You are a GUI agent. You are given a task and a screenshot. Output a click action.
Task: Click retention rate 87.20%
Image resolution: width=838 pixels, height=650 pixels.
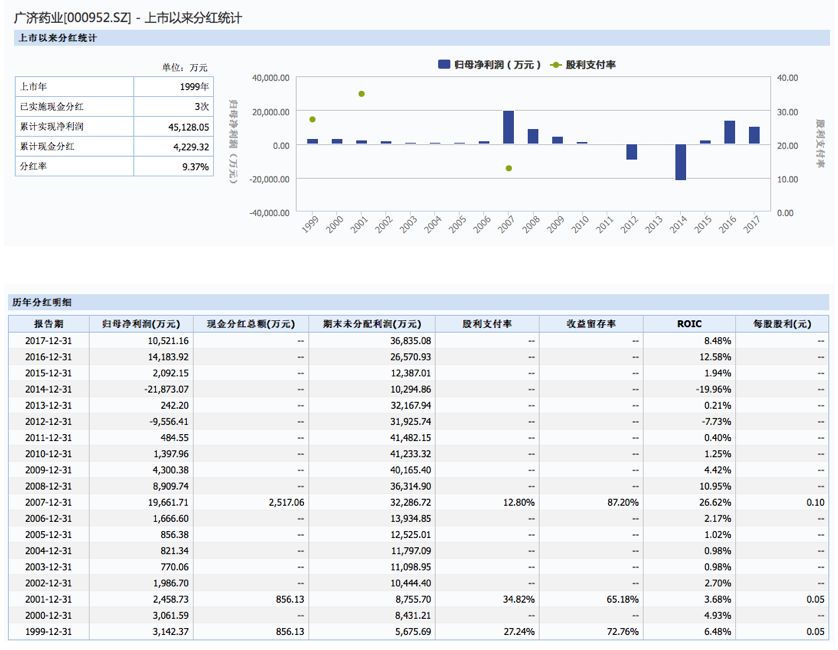tap(623, 502)
